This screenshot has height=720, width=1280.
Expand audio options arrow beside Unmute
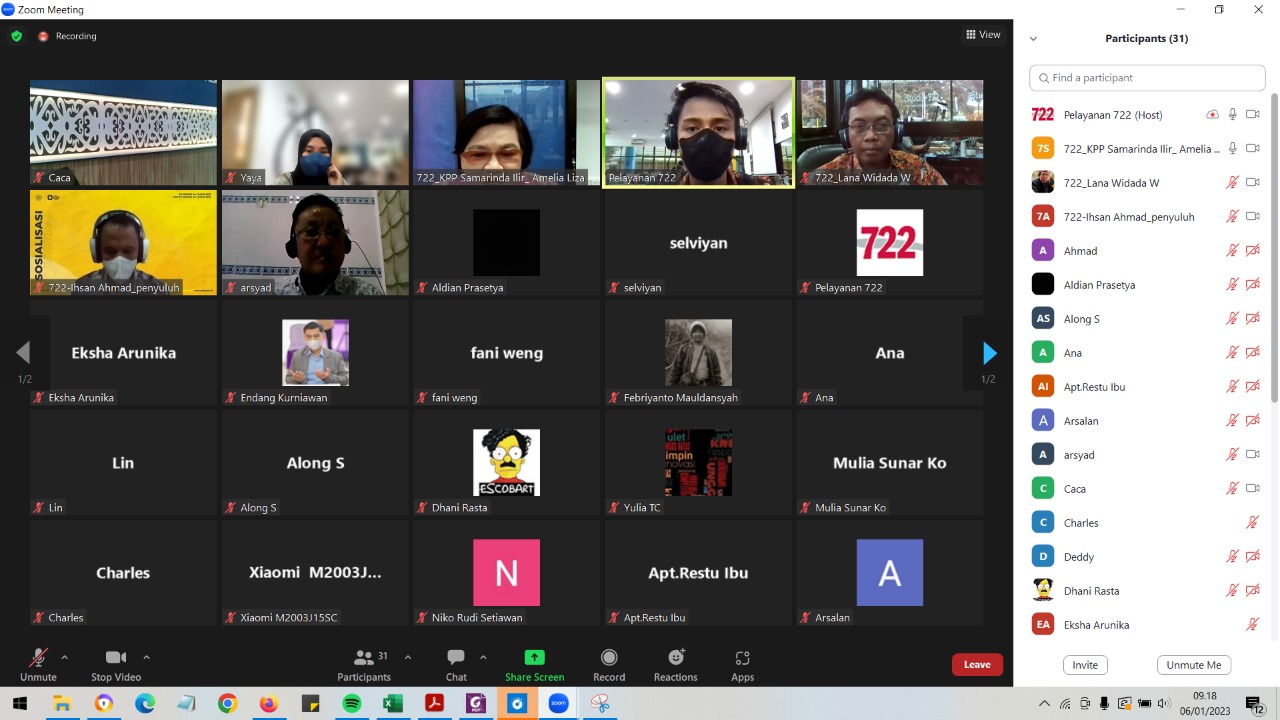65,657
